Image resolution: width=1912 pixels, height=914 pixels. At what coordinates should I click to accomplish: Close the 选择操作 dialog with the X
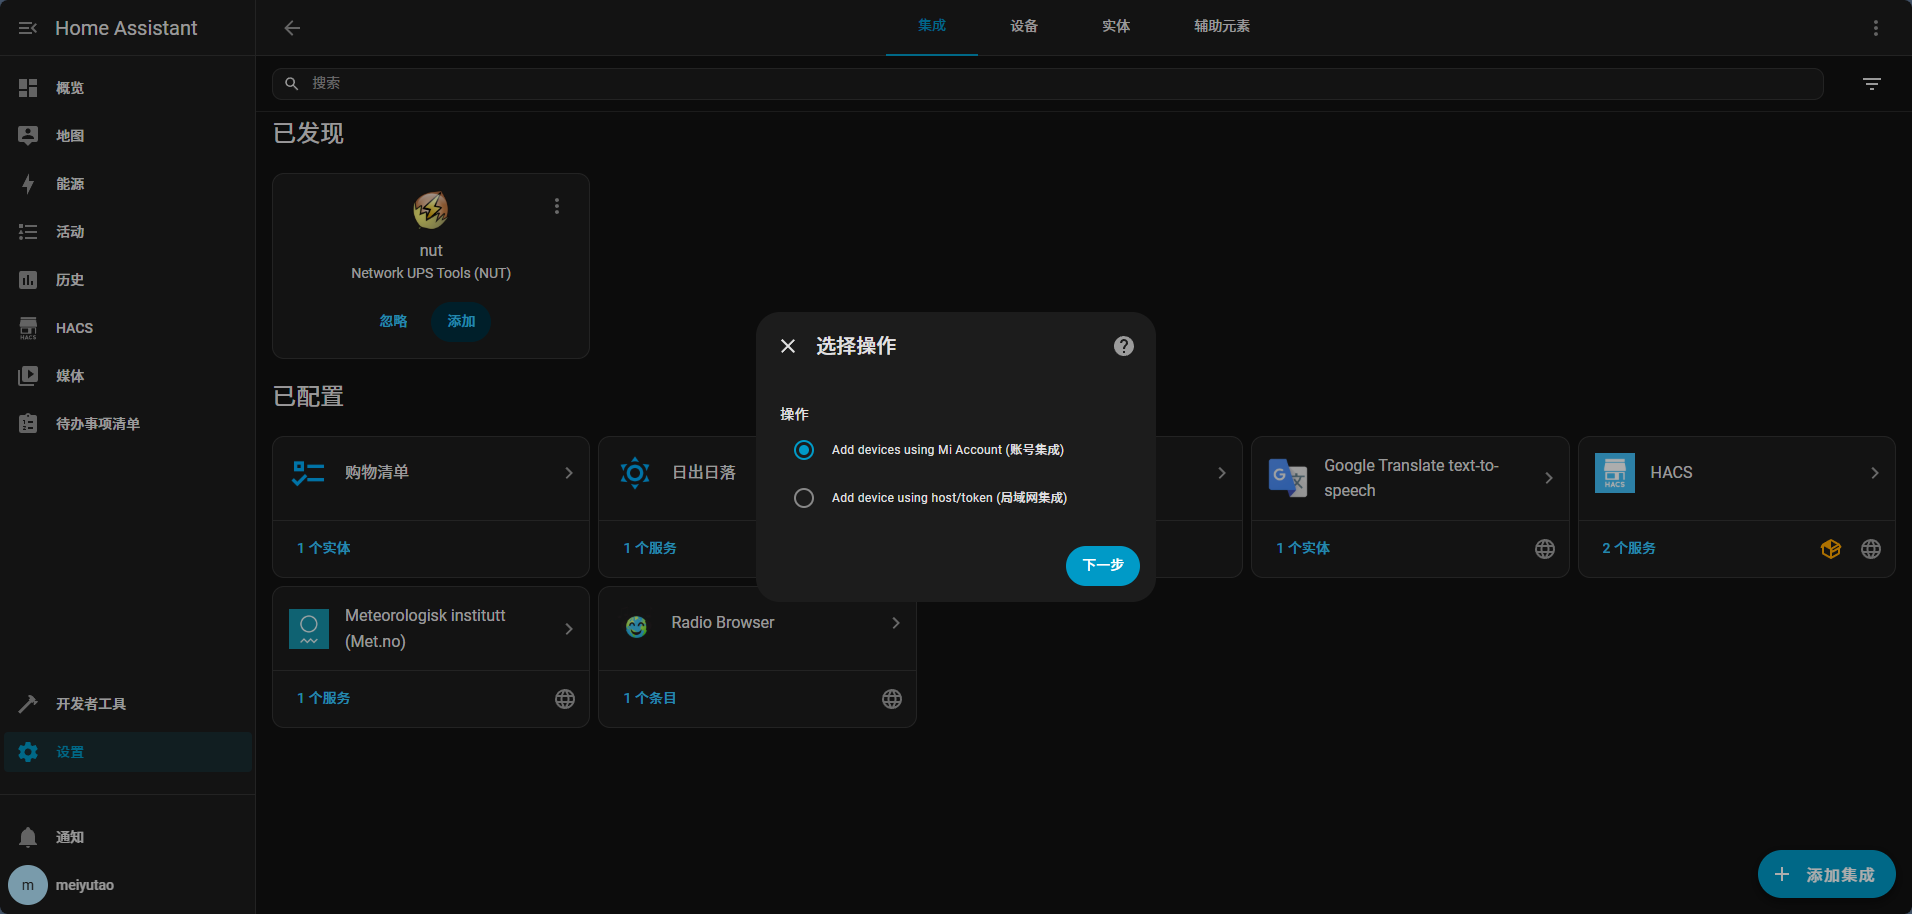coord(788,346)
